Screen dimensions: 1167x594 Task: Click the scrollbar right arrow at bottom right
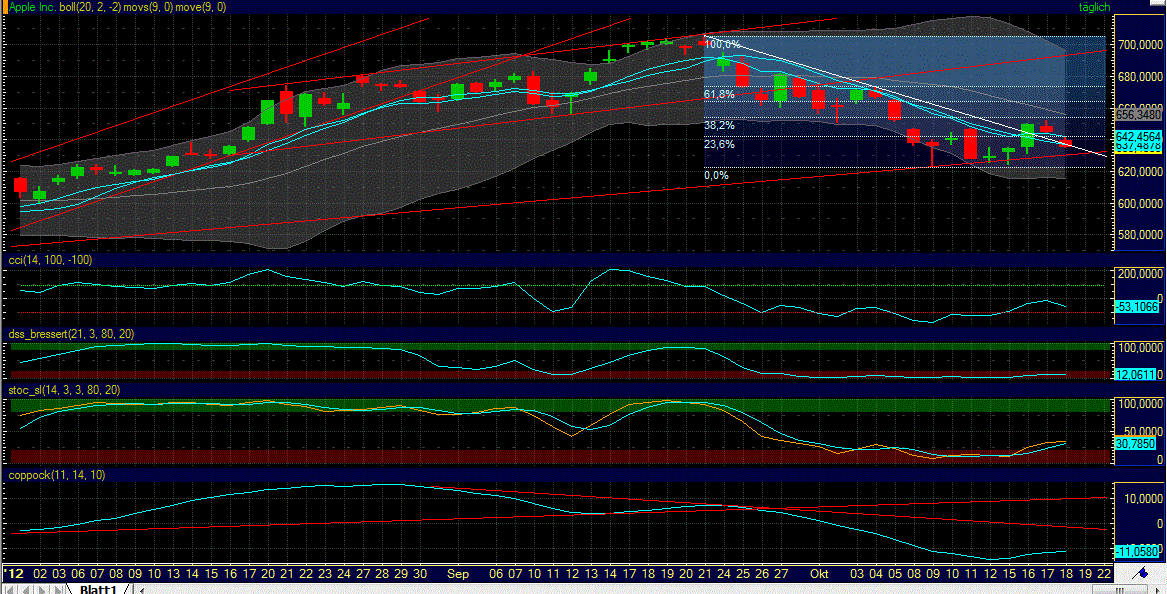[1157, 589]
